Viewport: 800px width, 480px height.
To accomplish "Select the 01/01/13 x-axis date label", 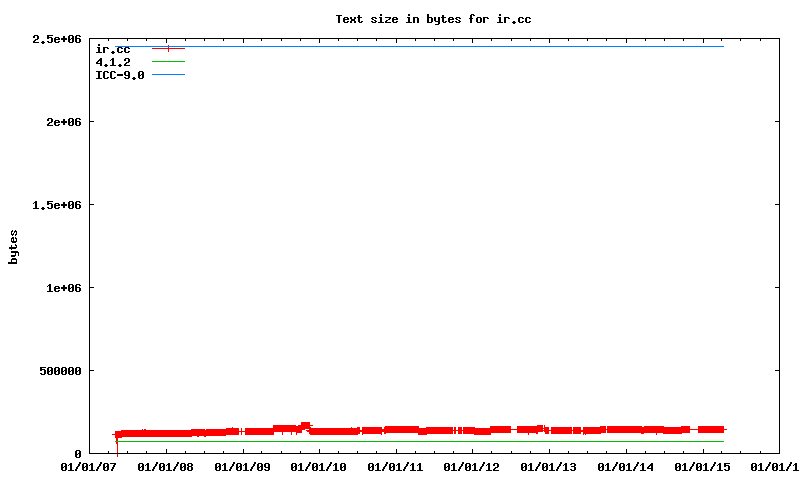I will (x=549, y=466).
